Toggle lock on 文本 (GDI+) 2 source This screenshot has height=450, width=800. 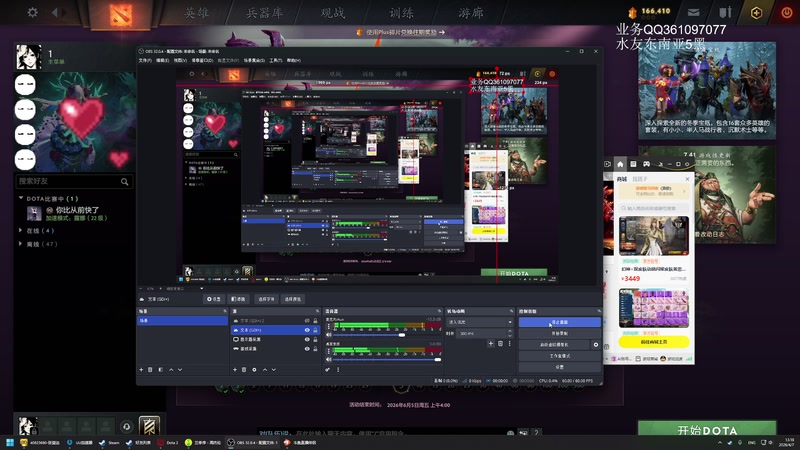click(x=315, y=321)
